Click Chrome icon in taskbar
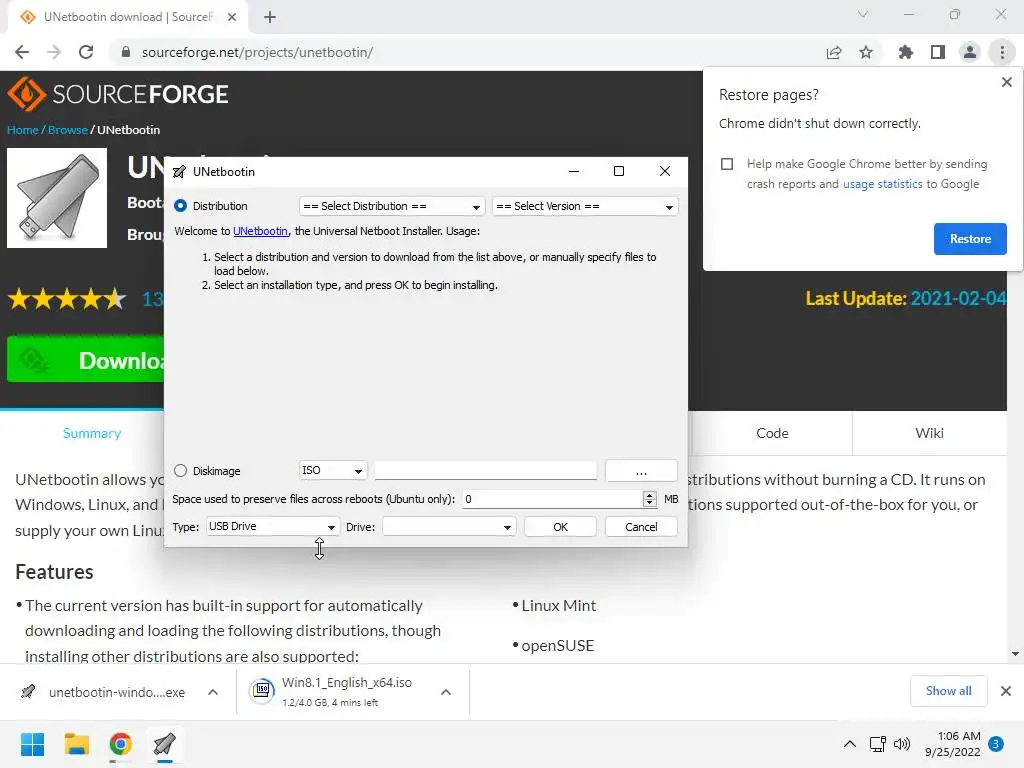Image resolution: width=1024 pixels, height=768 pixels. 121,744
